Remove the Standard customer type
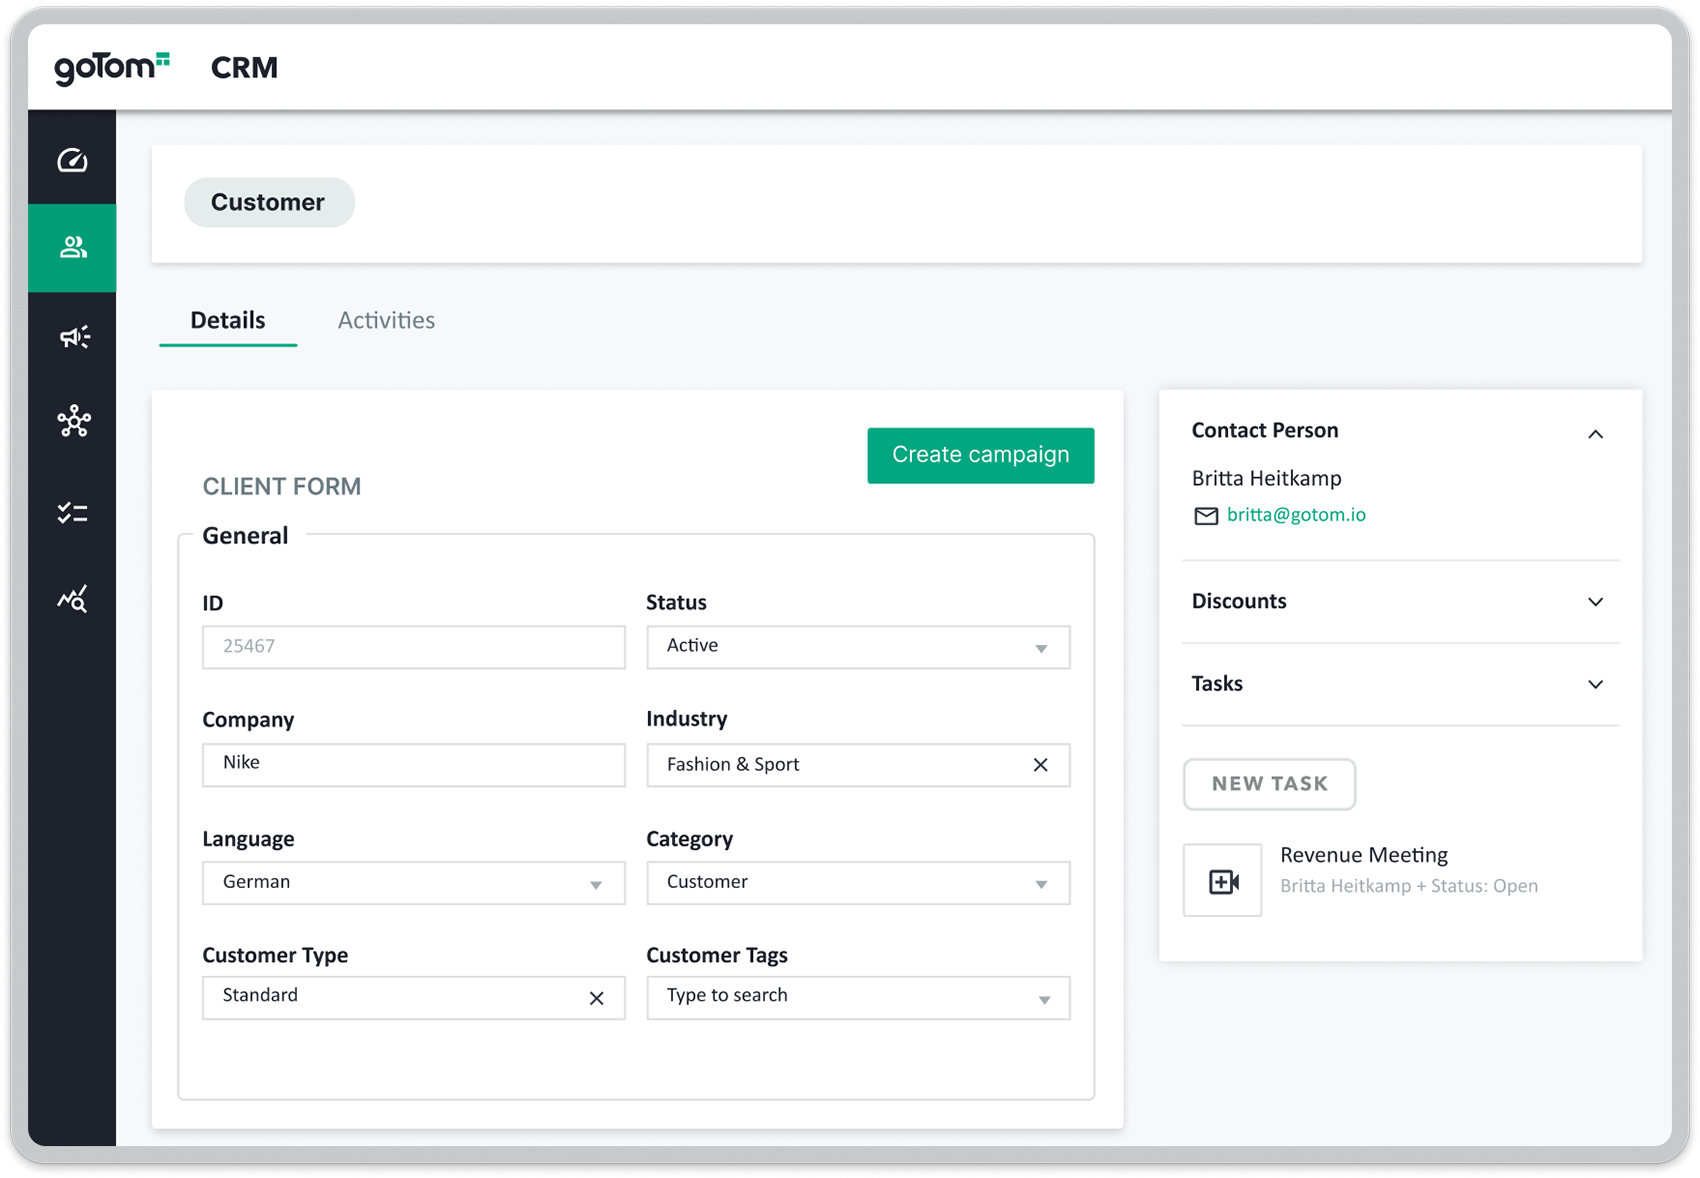 [596, 998]
